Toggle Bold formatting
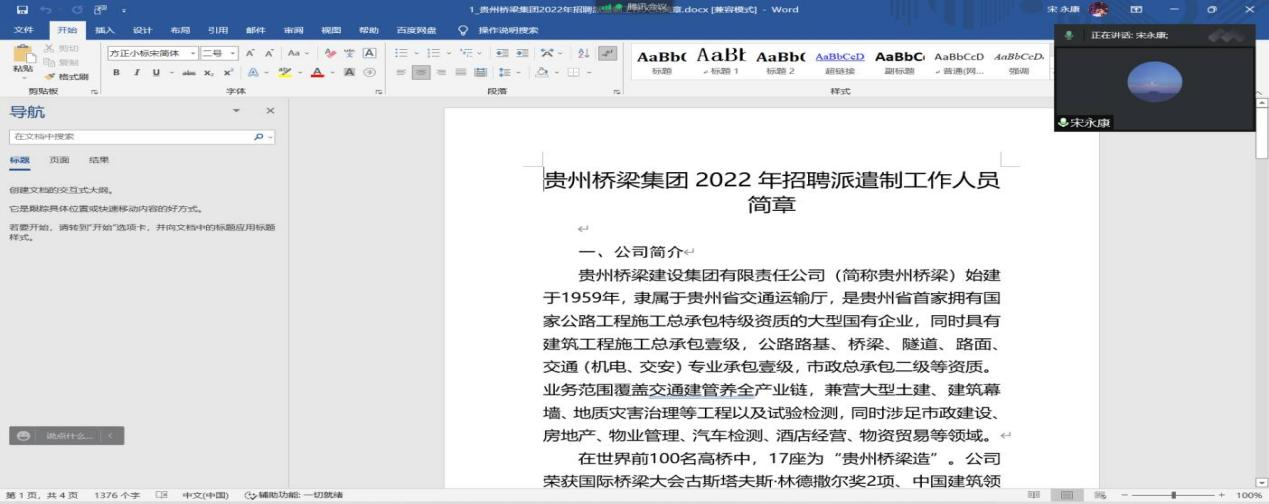The height and width of the screenshot is (504, 1269). click(116, 73)
